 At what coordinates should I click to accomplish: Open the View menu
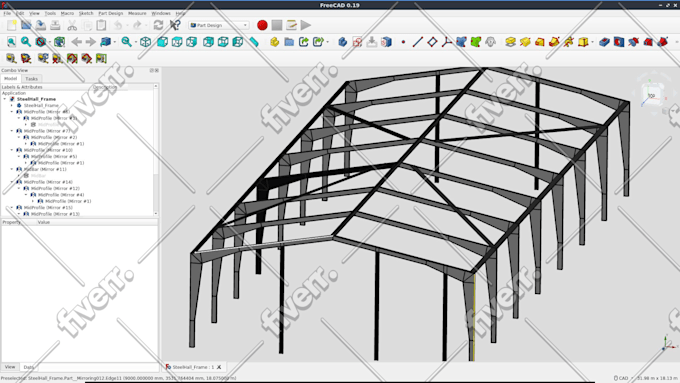(x=34, y=13)
